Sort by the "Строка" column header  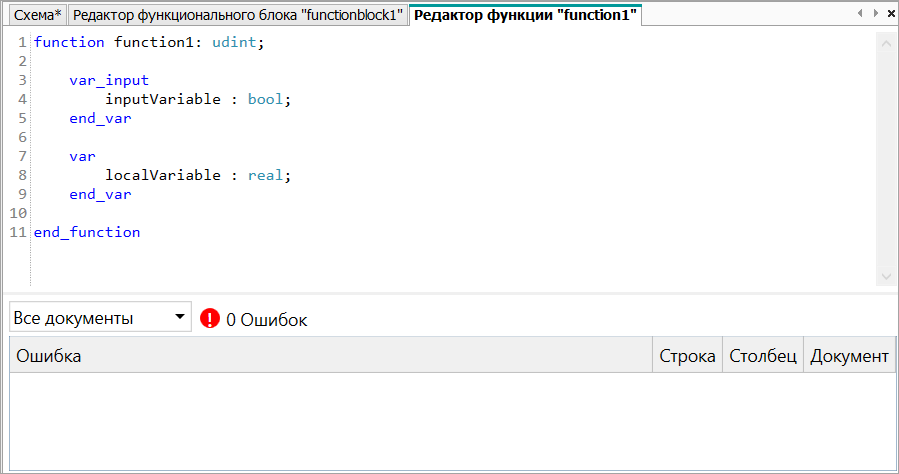click(687, 356)
